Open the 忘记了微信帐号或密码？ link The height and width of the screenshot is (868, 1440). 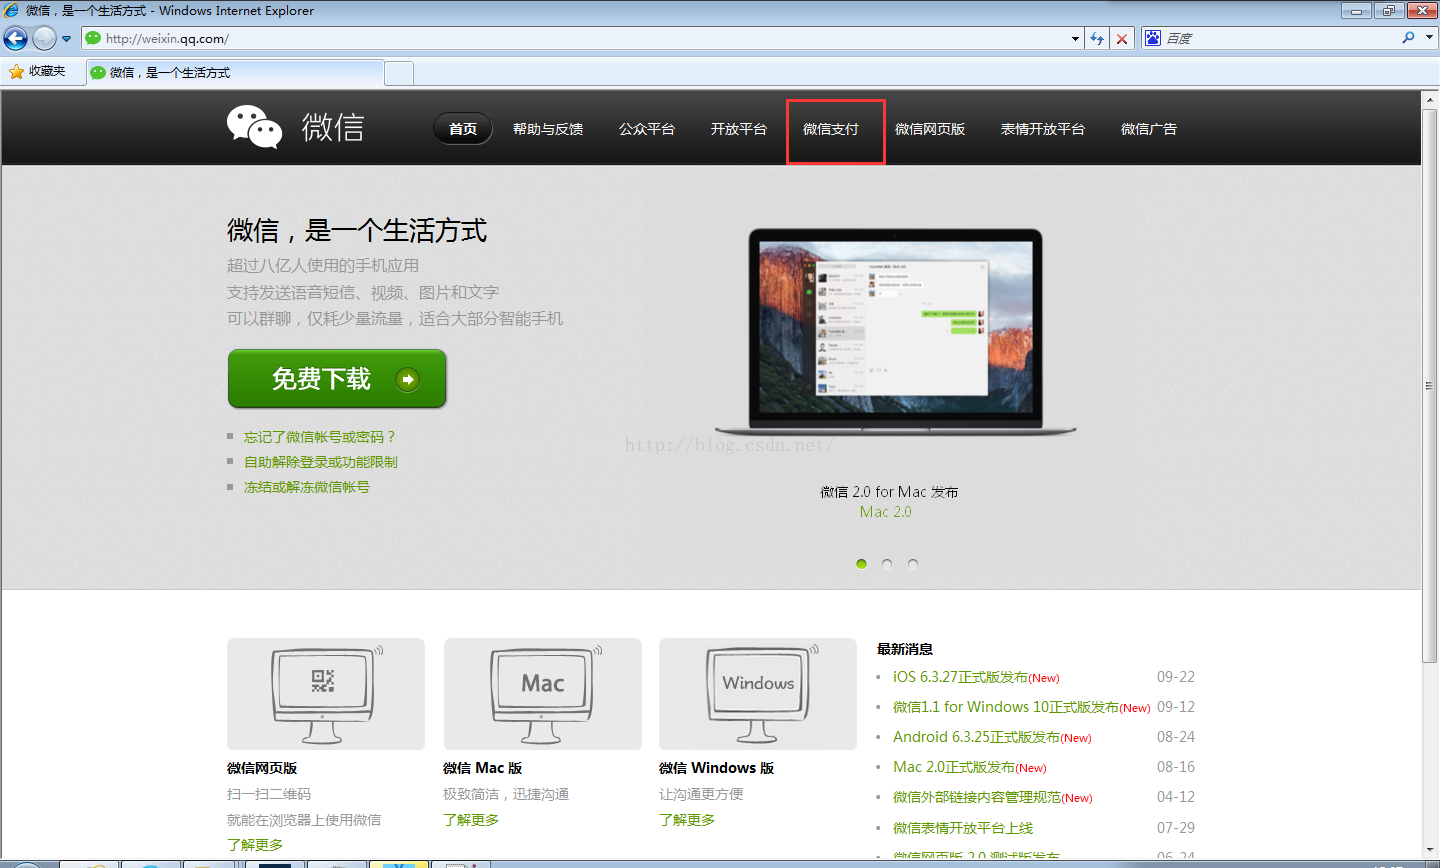click(320, 437)
